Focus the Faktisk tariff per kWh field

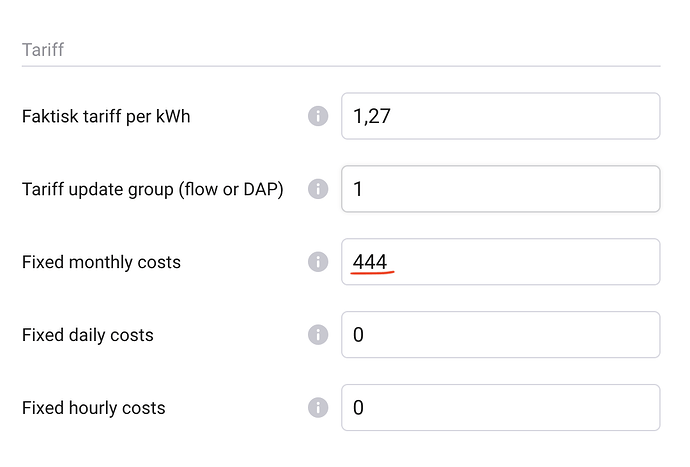[500, 116]
